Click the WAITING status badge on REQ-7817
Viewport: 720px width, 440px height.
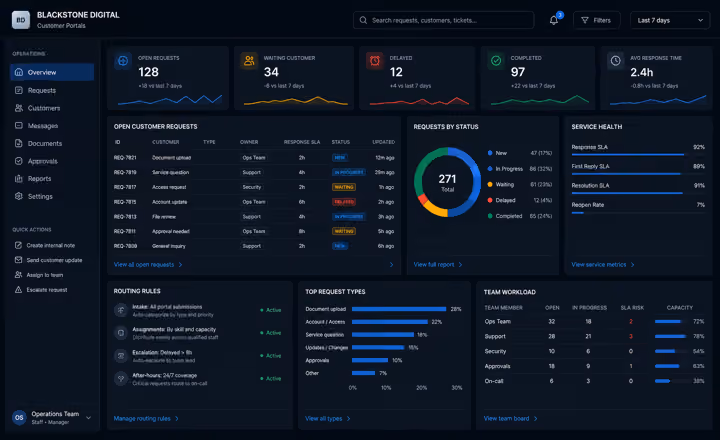click(343, 187)
